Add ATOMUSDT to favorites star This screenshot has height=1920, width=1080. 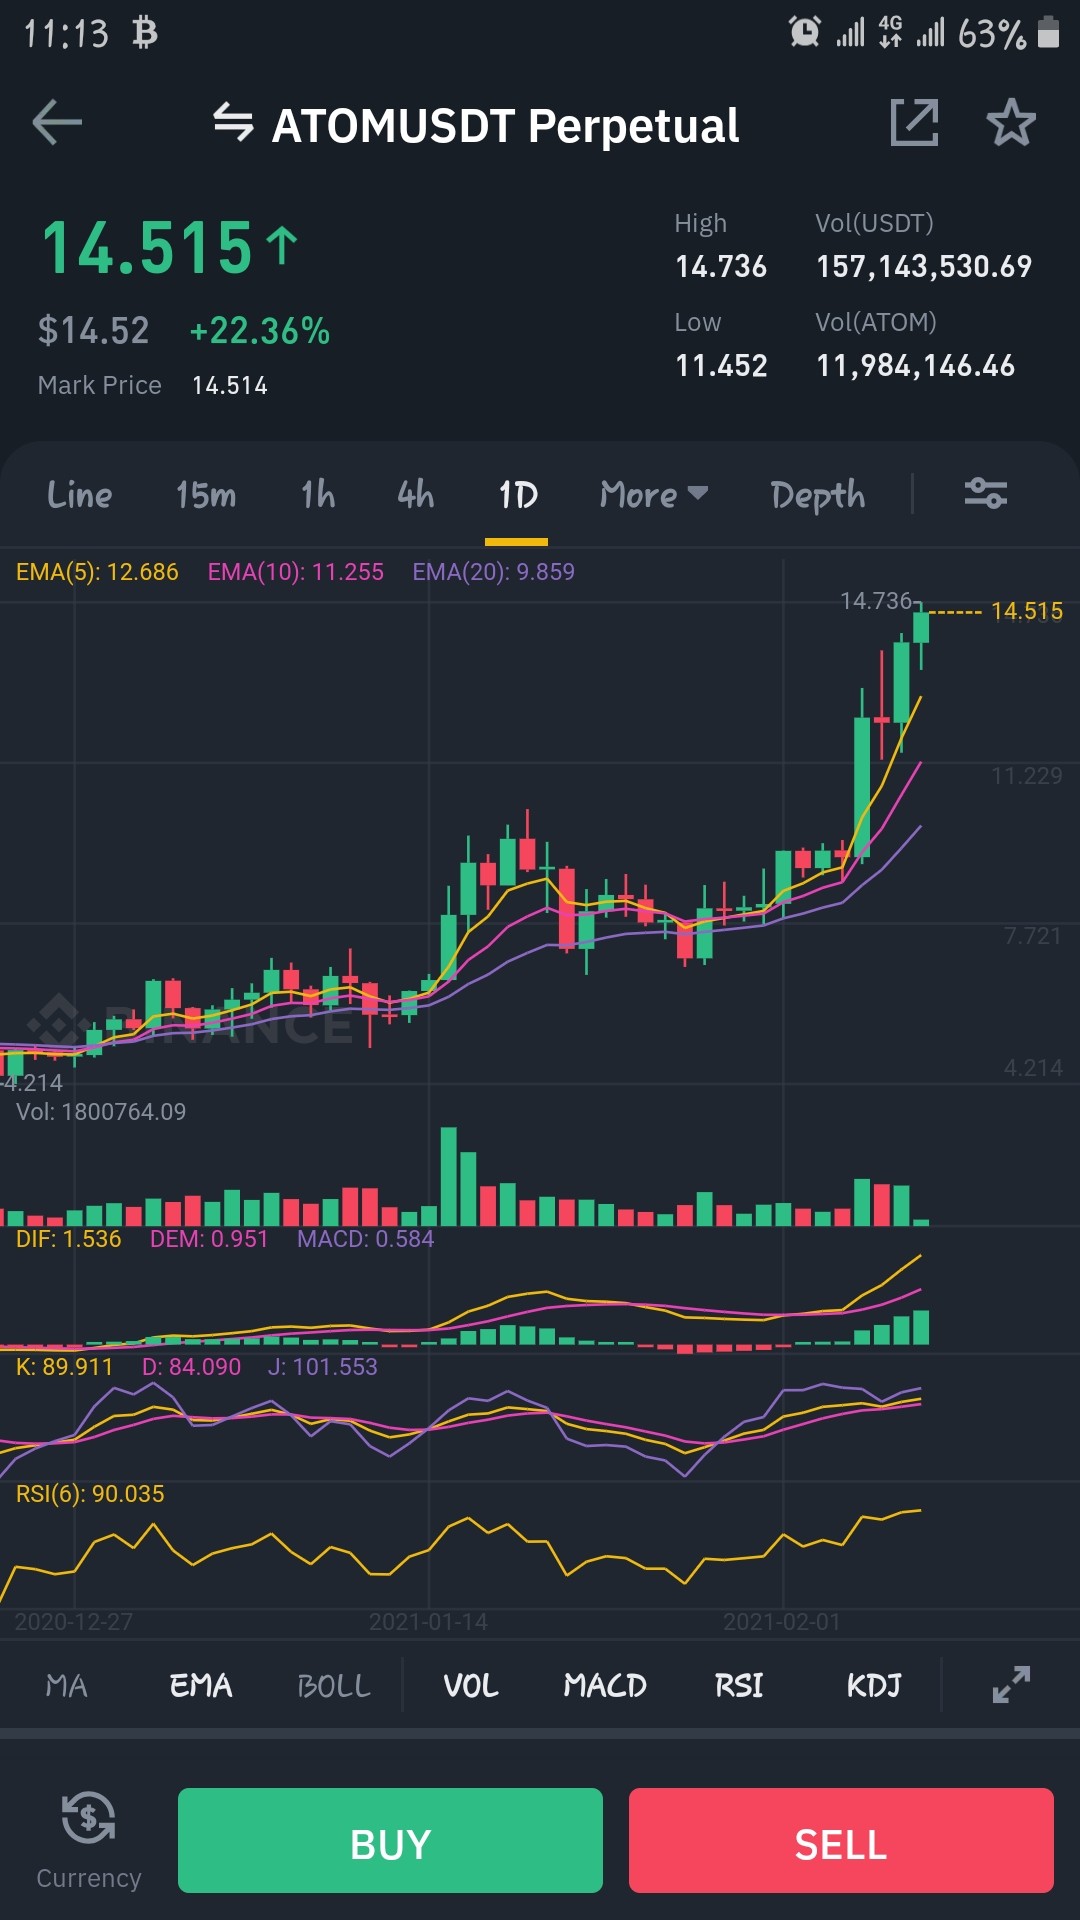click(x=1011, y=123)
